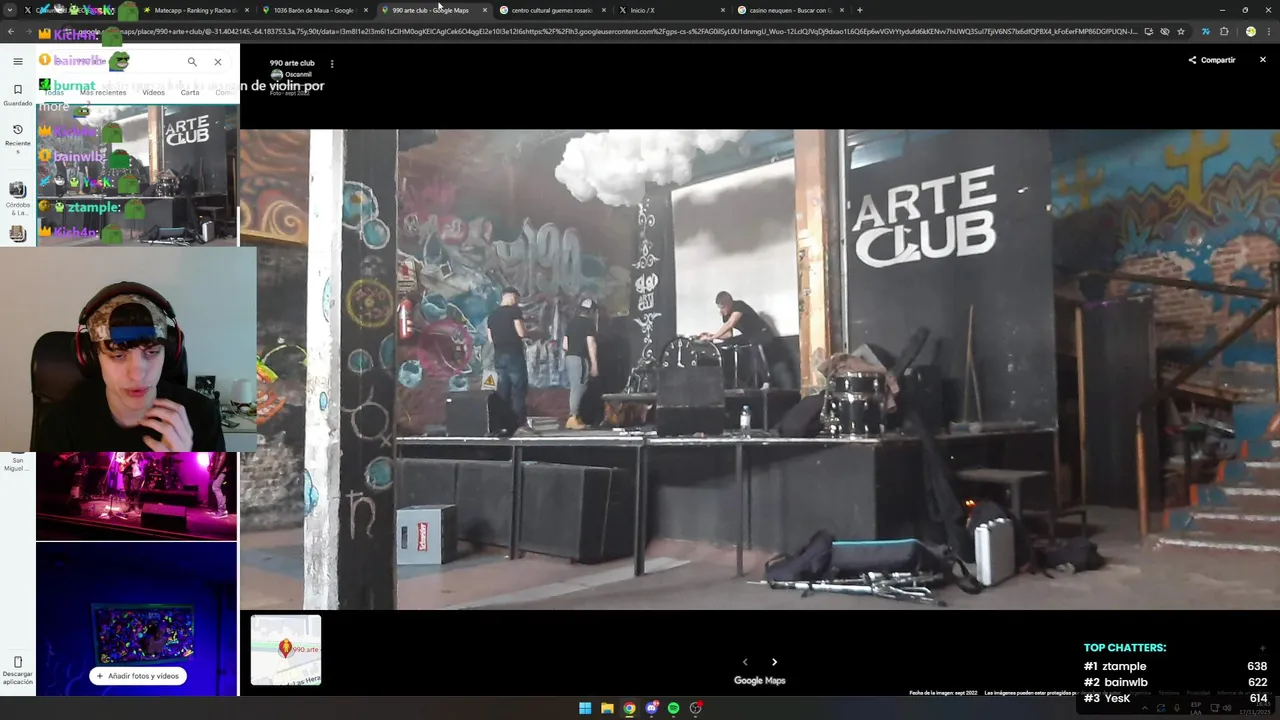Click the Oscanmil contributor name
Screen dimensions: 1280x720
(x=298, y=75)
